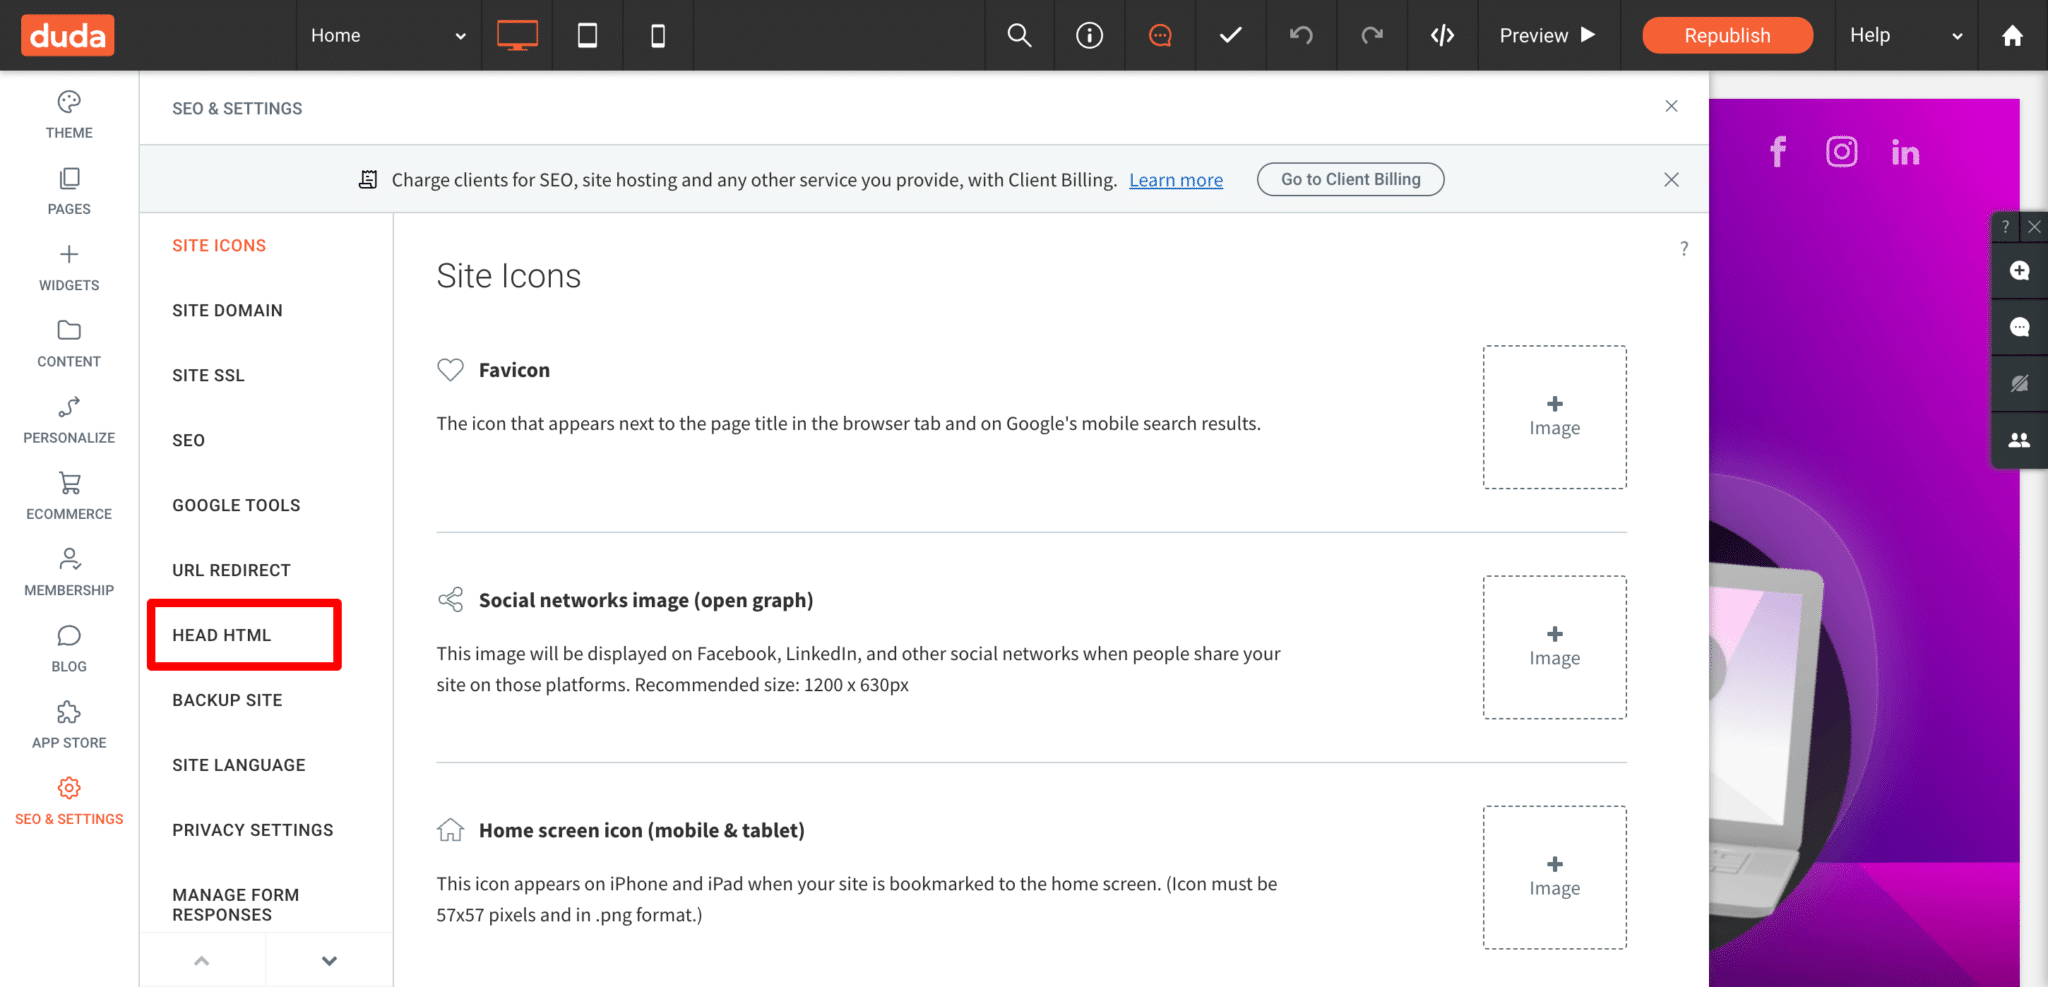Click the Facebook icon on site preview
The image size is (2048, 987).
point(1778,152)
